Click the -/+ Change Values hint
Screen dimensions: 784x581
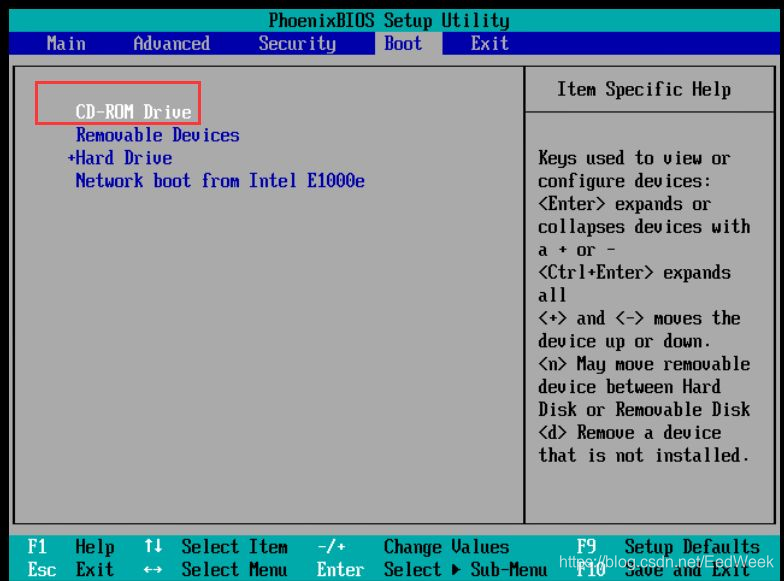click(413, 546)
